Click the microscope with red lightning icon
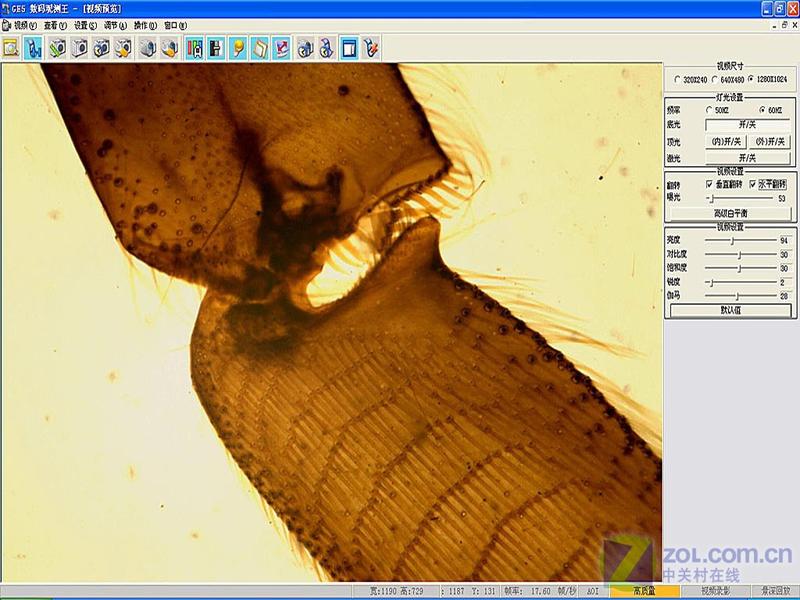The height and width of the screenshot is (600, 800). tap(371, 48)
